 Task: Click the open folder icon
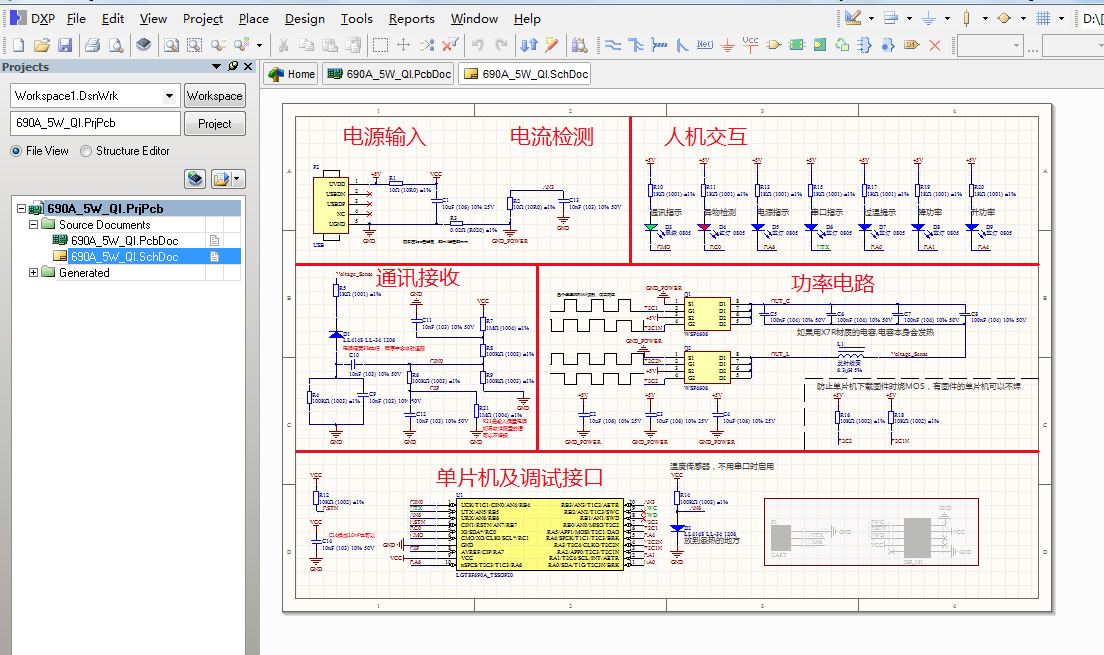pos(42,46)
